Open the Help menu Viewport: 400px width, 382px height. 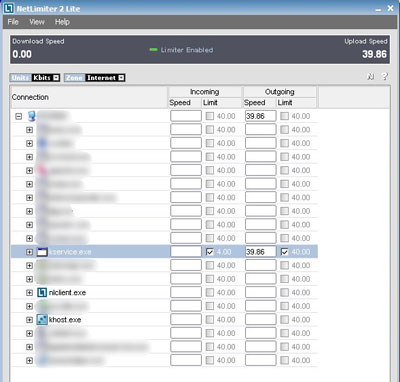[62, 22]
